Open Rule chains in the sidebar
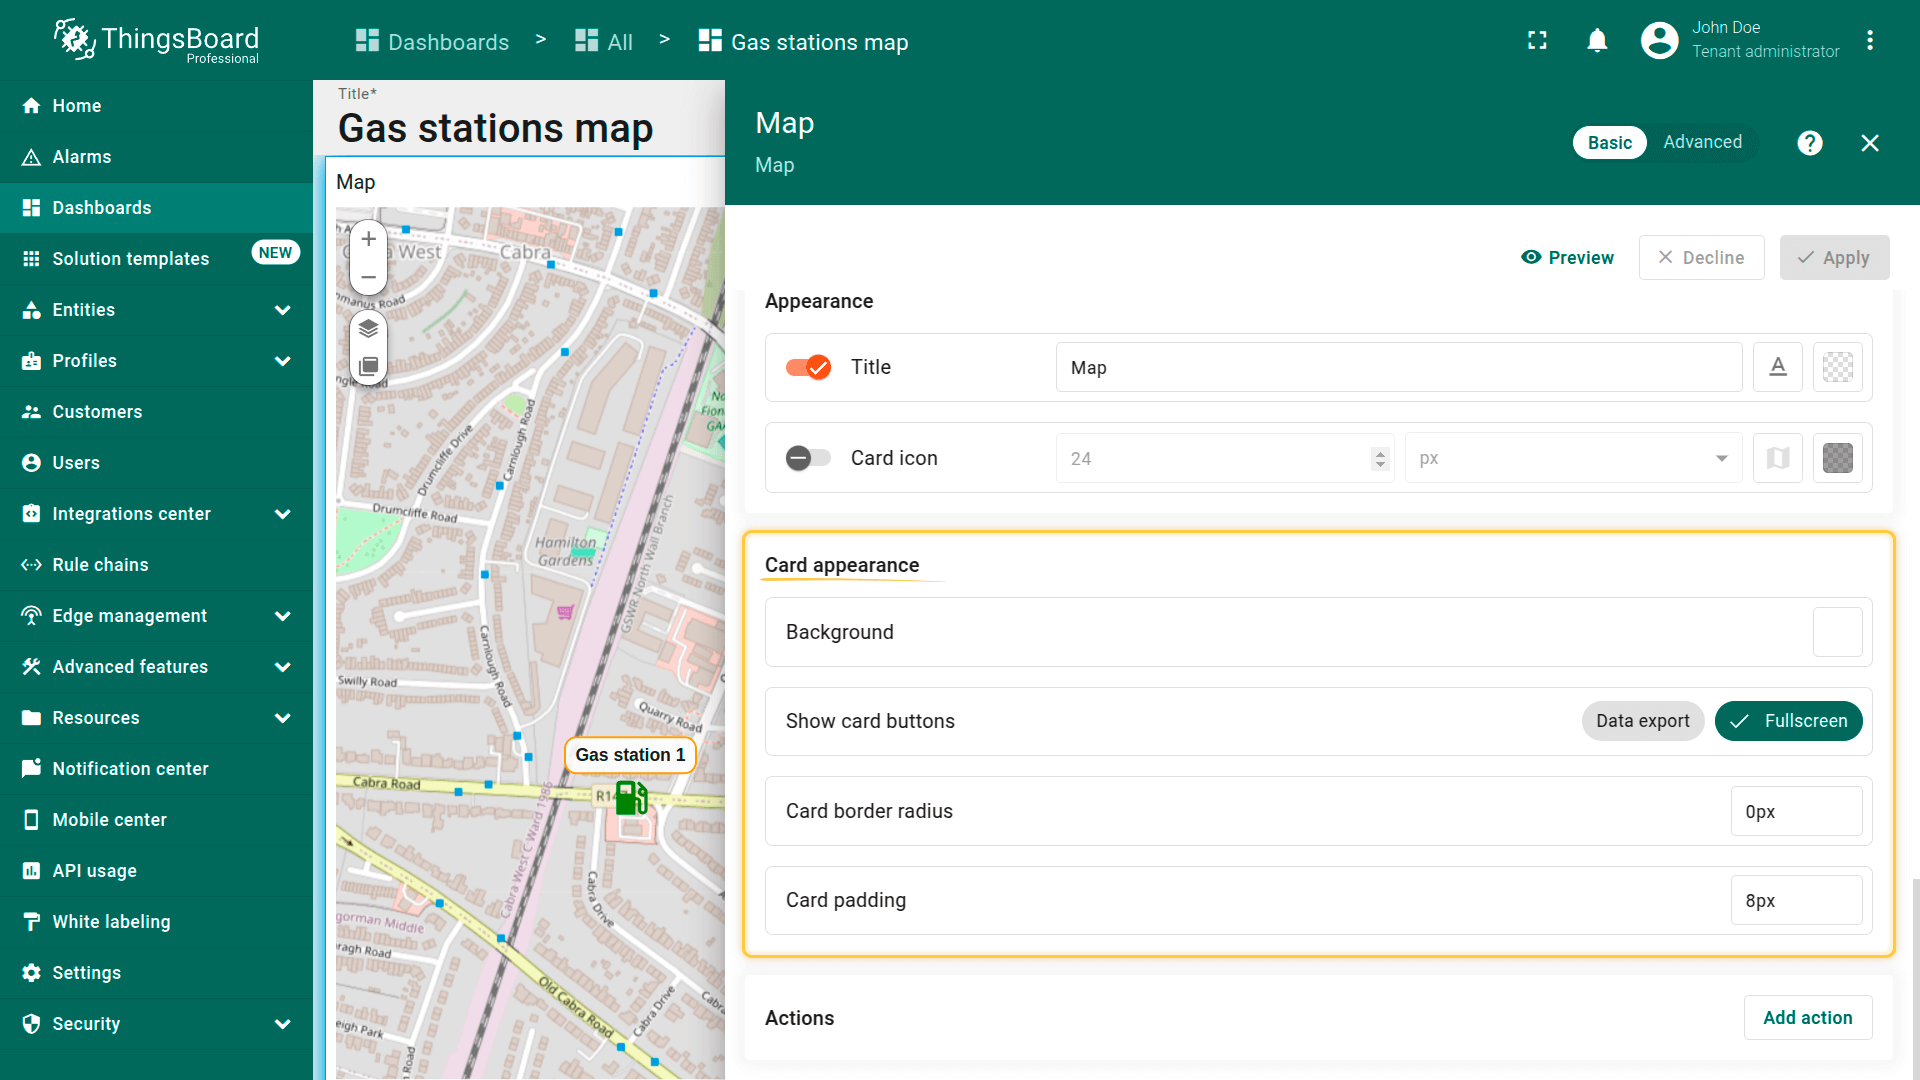Image resolution: width=1920 pixels, height=1080 pixels. pyautogui.click(x=100, y=565)
